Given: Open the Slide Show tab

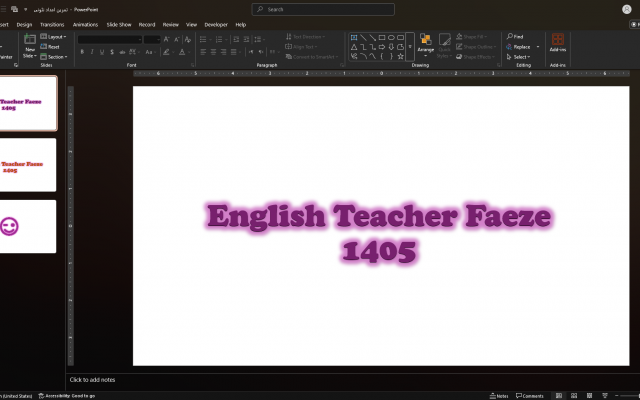Looking at the screenshot, I should [x=119, y=24].
